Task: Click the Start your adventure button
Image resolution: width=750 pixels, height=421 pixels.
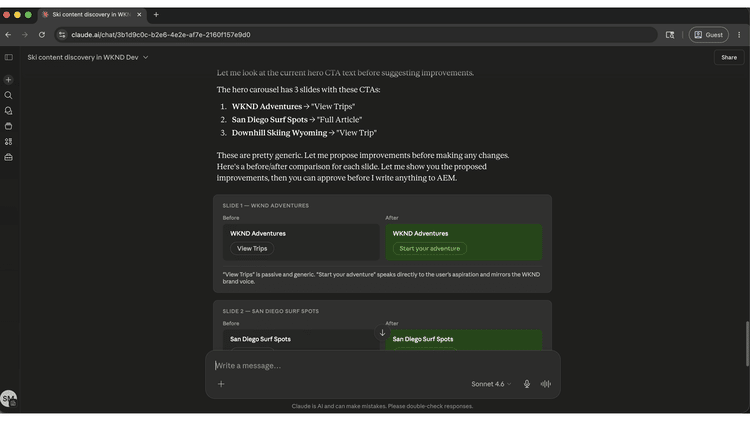Action: 430,248
